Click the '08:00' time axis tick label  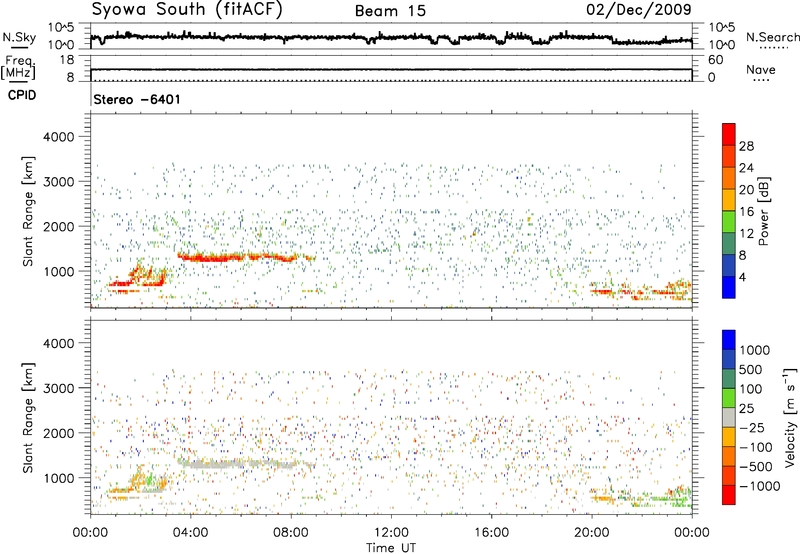[291, 533]
